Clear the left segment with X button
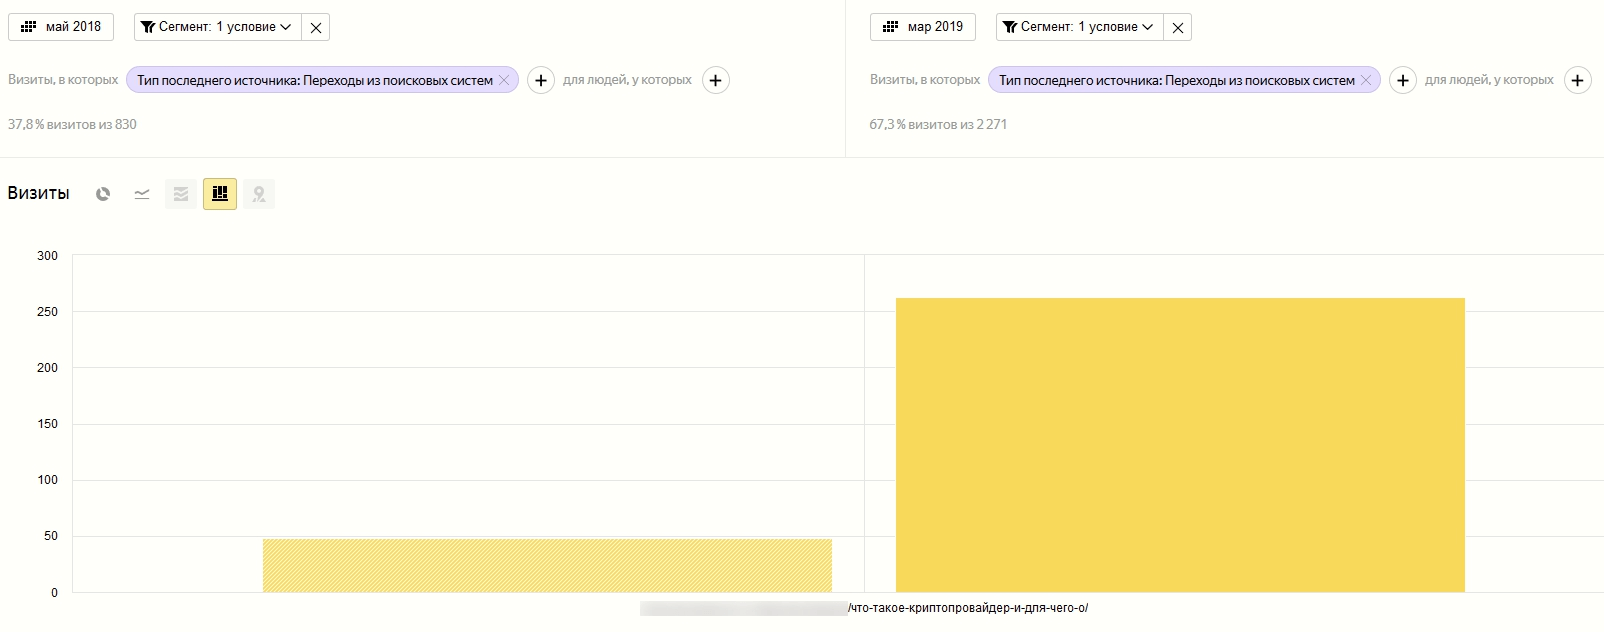 [x=316, y=27]
